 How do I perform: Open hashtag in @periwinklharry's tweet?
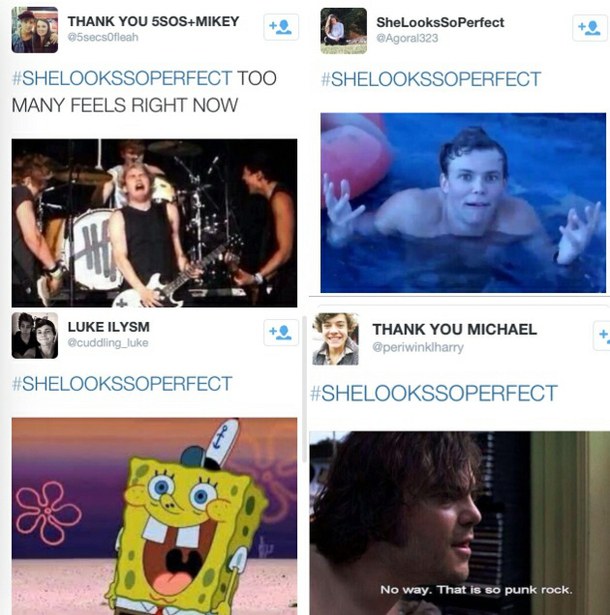click(433, 393)
